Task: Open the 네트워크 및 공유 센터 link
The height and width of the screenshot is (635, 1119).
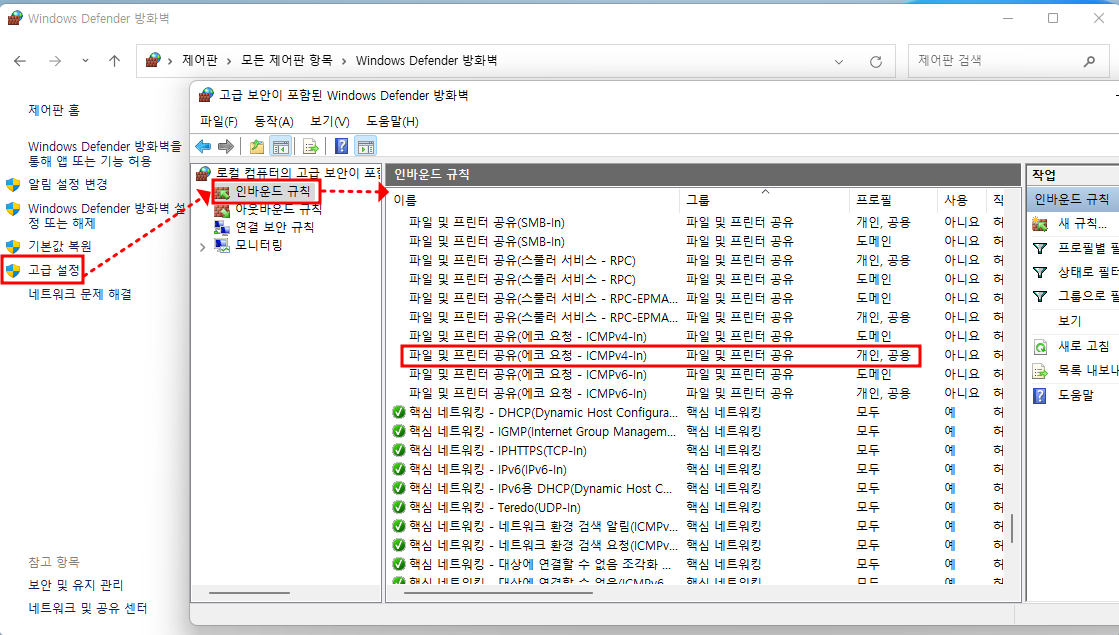Action: [x=88, y=609]
